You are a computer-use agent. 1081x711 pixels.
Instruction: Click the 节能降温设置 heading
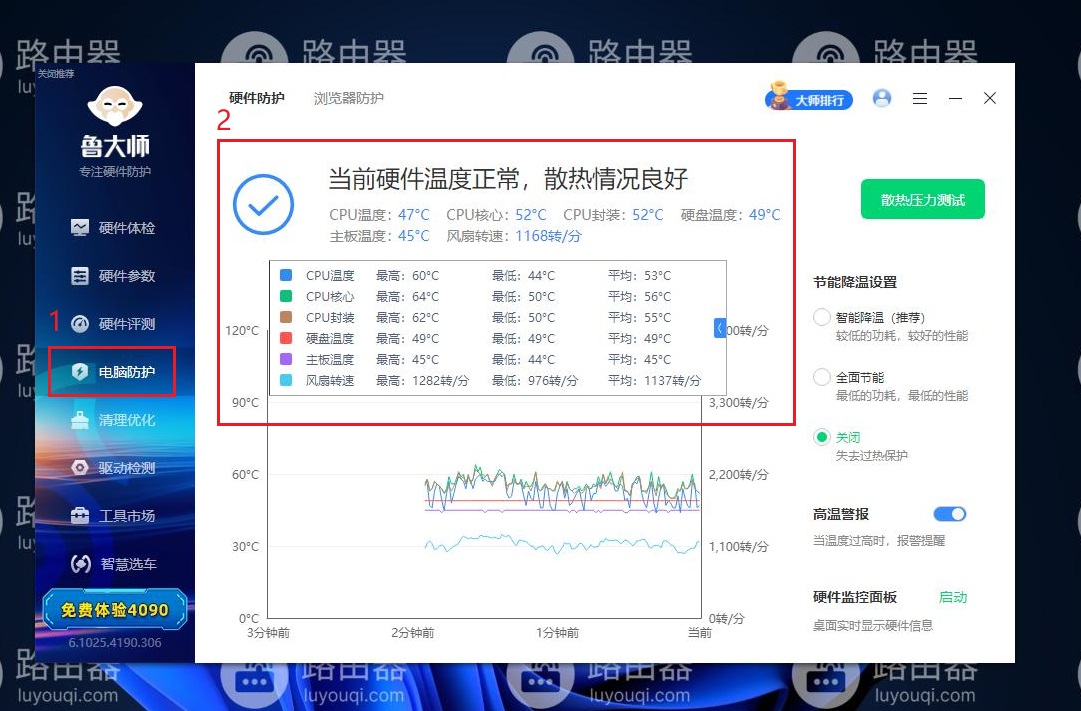(855, 282)
